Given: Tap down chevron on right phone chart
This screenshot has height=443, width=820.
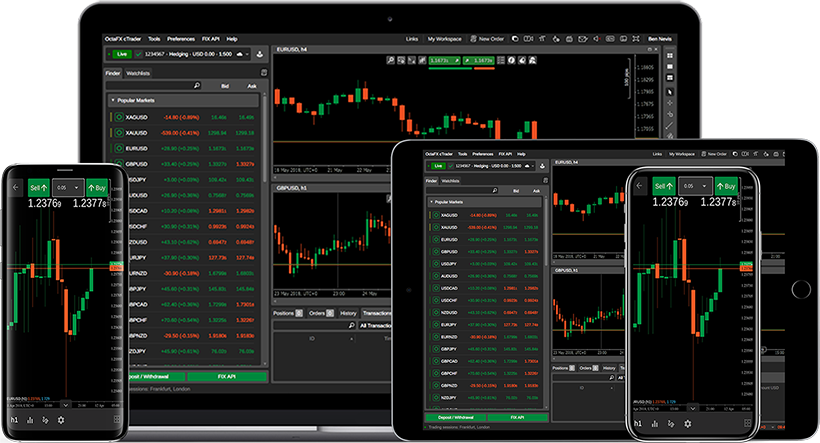Looking at the screenshot, I should point(692,408).
